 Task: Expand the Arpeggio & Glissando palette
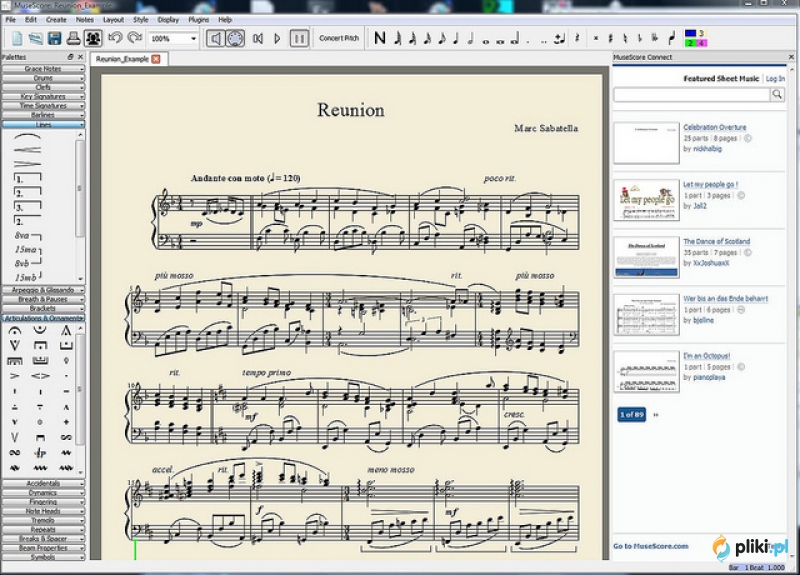coord(43,290)
